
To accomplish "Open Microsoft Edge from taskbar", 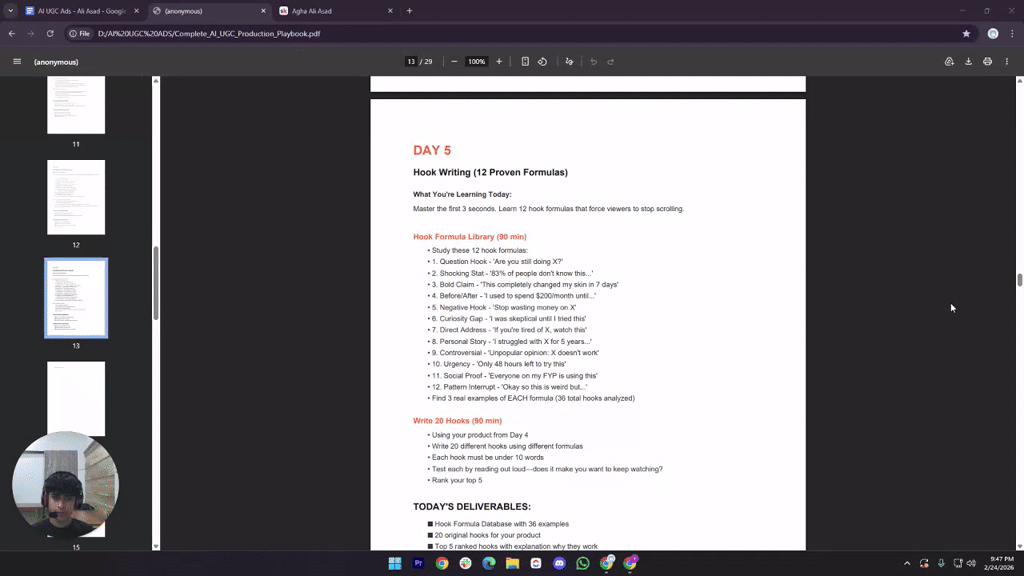I will coord(488,563).
